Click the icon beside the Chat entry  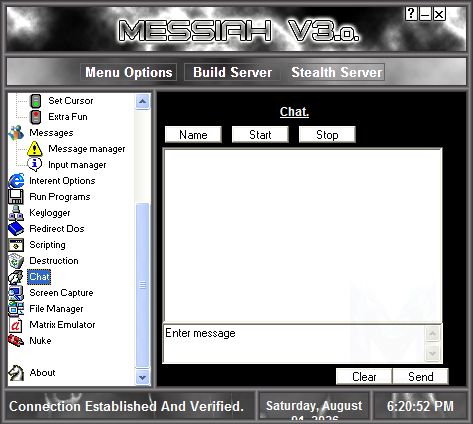tap(16, 277)
